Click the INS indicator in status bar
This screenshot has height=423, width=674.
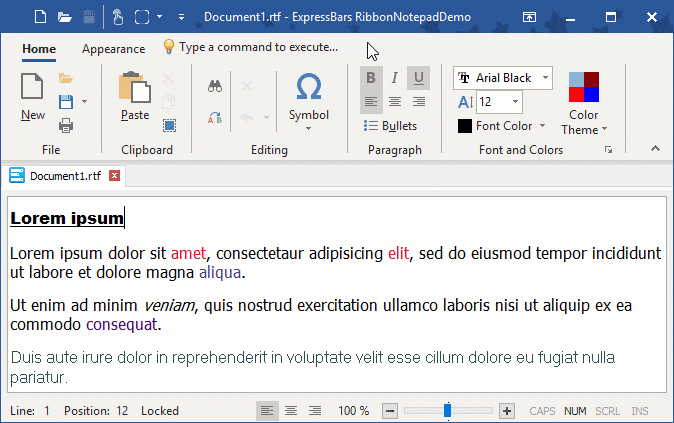tap(640, 411)
